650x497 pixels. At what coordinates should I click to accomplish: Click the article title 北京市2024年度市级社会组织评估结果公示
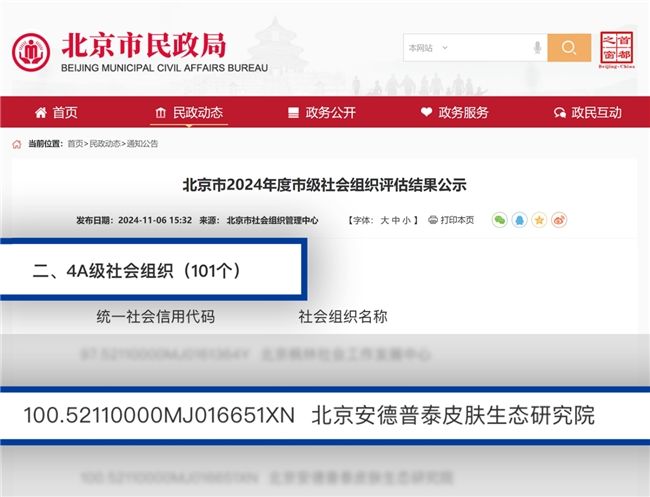click(x=325, y=185)
